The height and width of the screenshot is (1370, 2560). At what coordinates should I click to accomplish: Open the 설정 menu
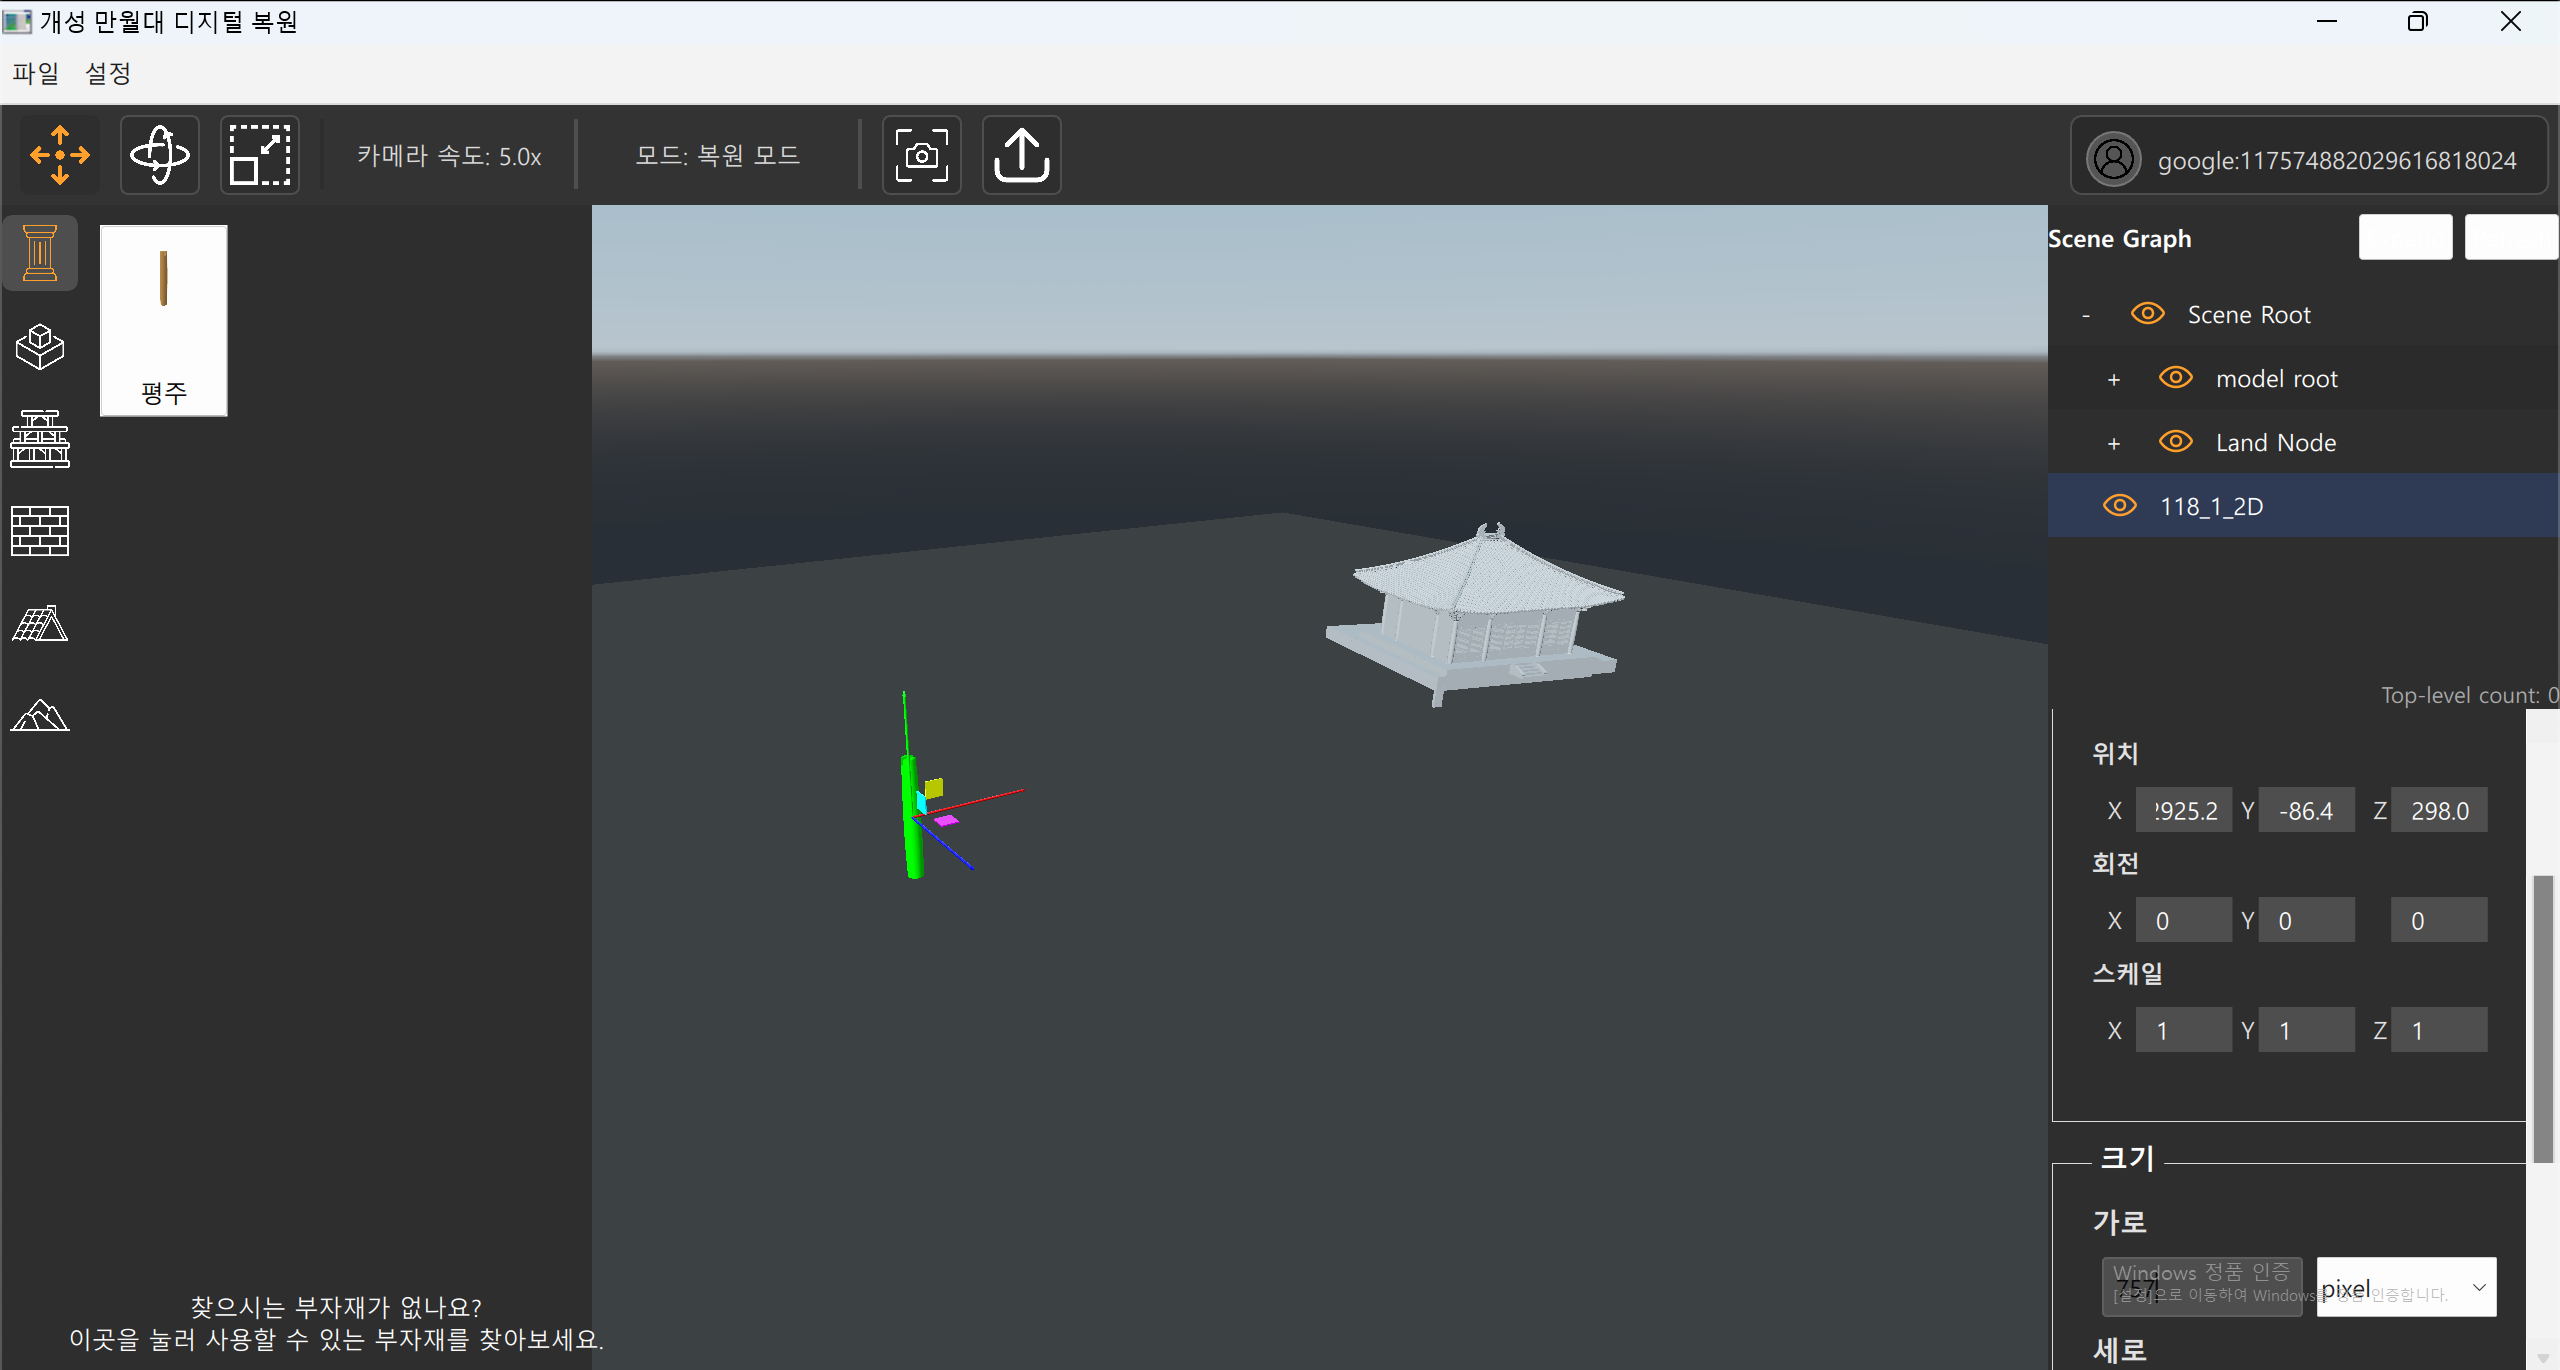coord(108,73)
